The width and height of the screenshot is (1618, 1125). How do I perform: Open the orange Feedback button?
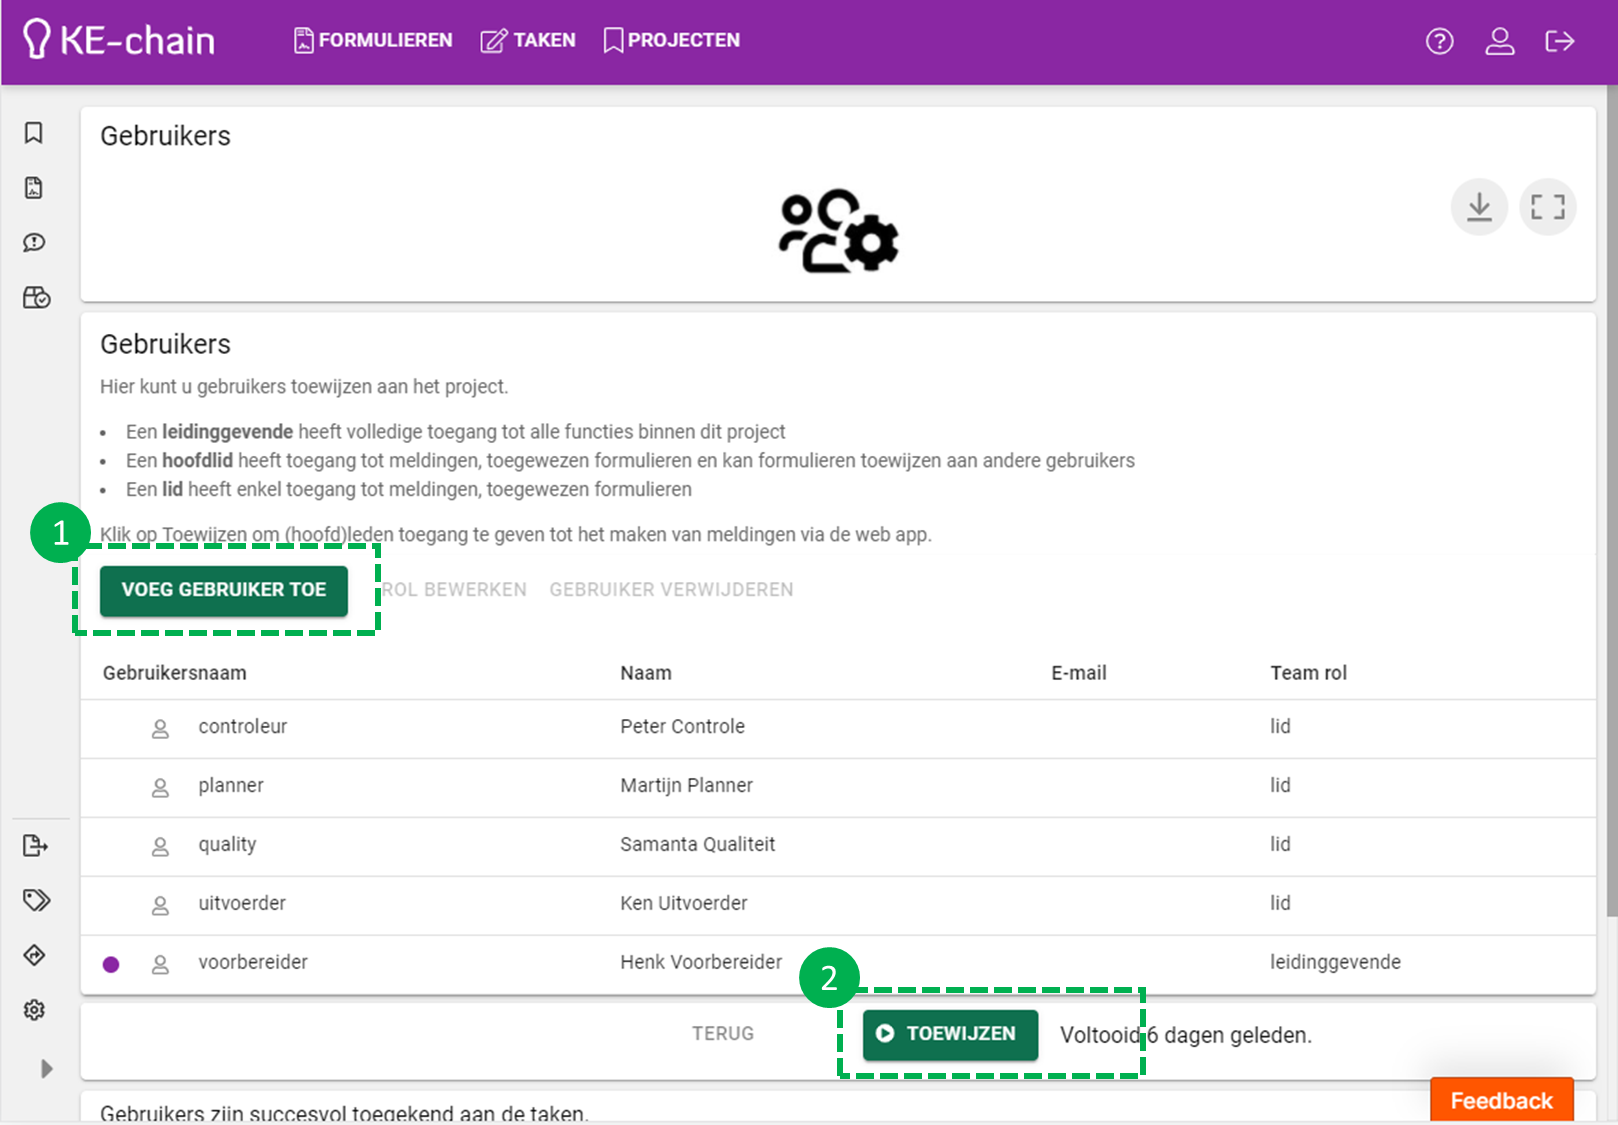[x=1501, y=1101]
